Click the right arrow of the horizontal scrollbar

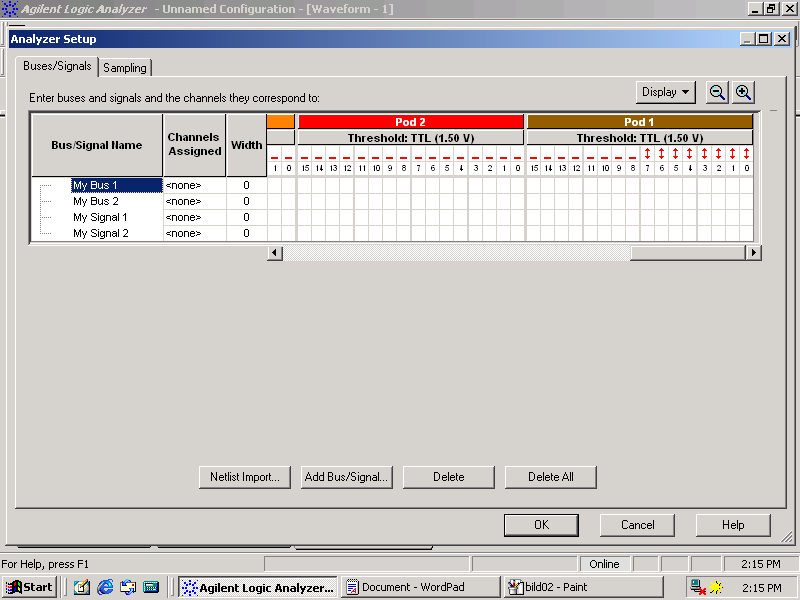tap(754, 253)
